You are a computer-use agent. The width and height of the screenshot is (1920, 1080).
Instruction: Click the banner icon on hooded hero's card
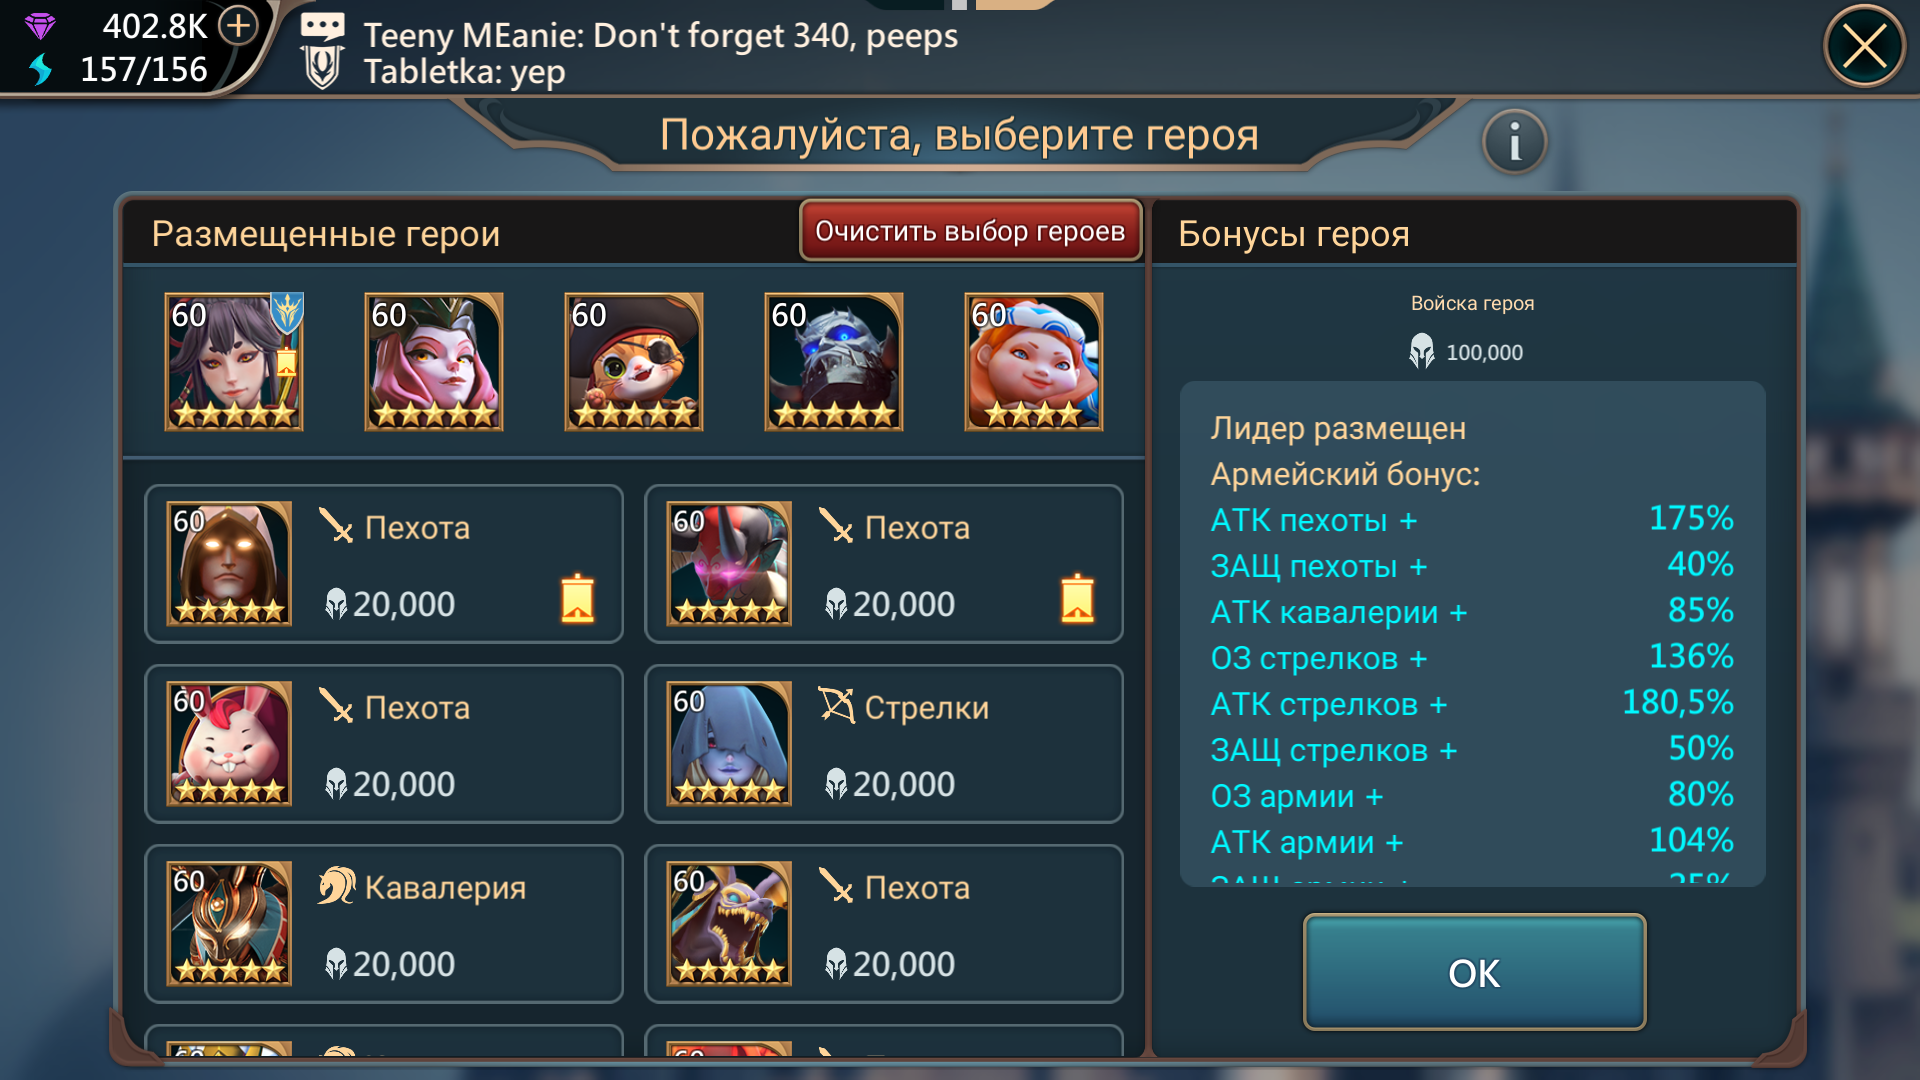tap(578, 598)
